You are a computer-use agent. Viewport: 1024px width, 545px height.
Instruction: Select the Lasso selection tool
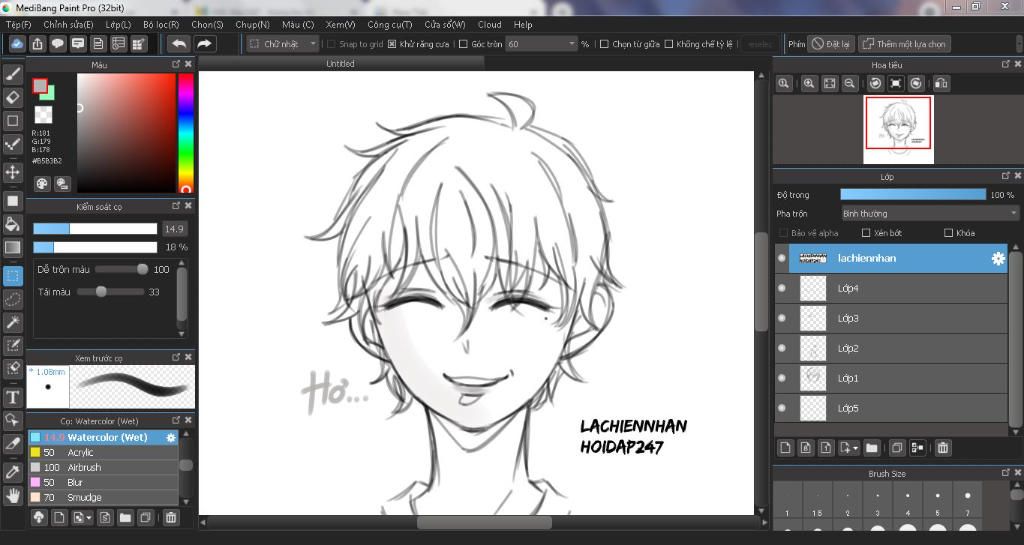(12, 300)
